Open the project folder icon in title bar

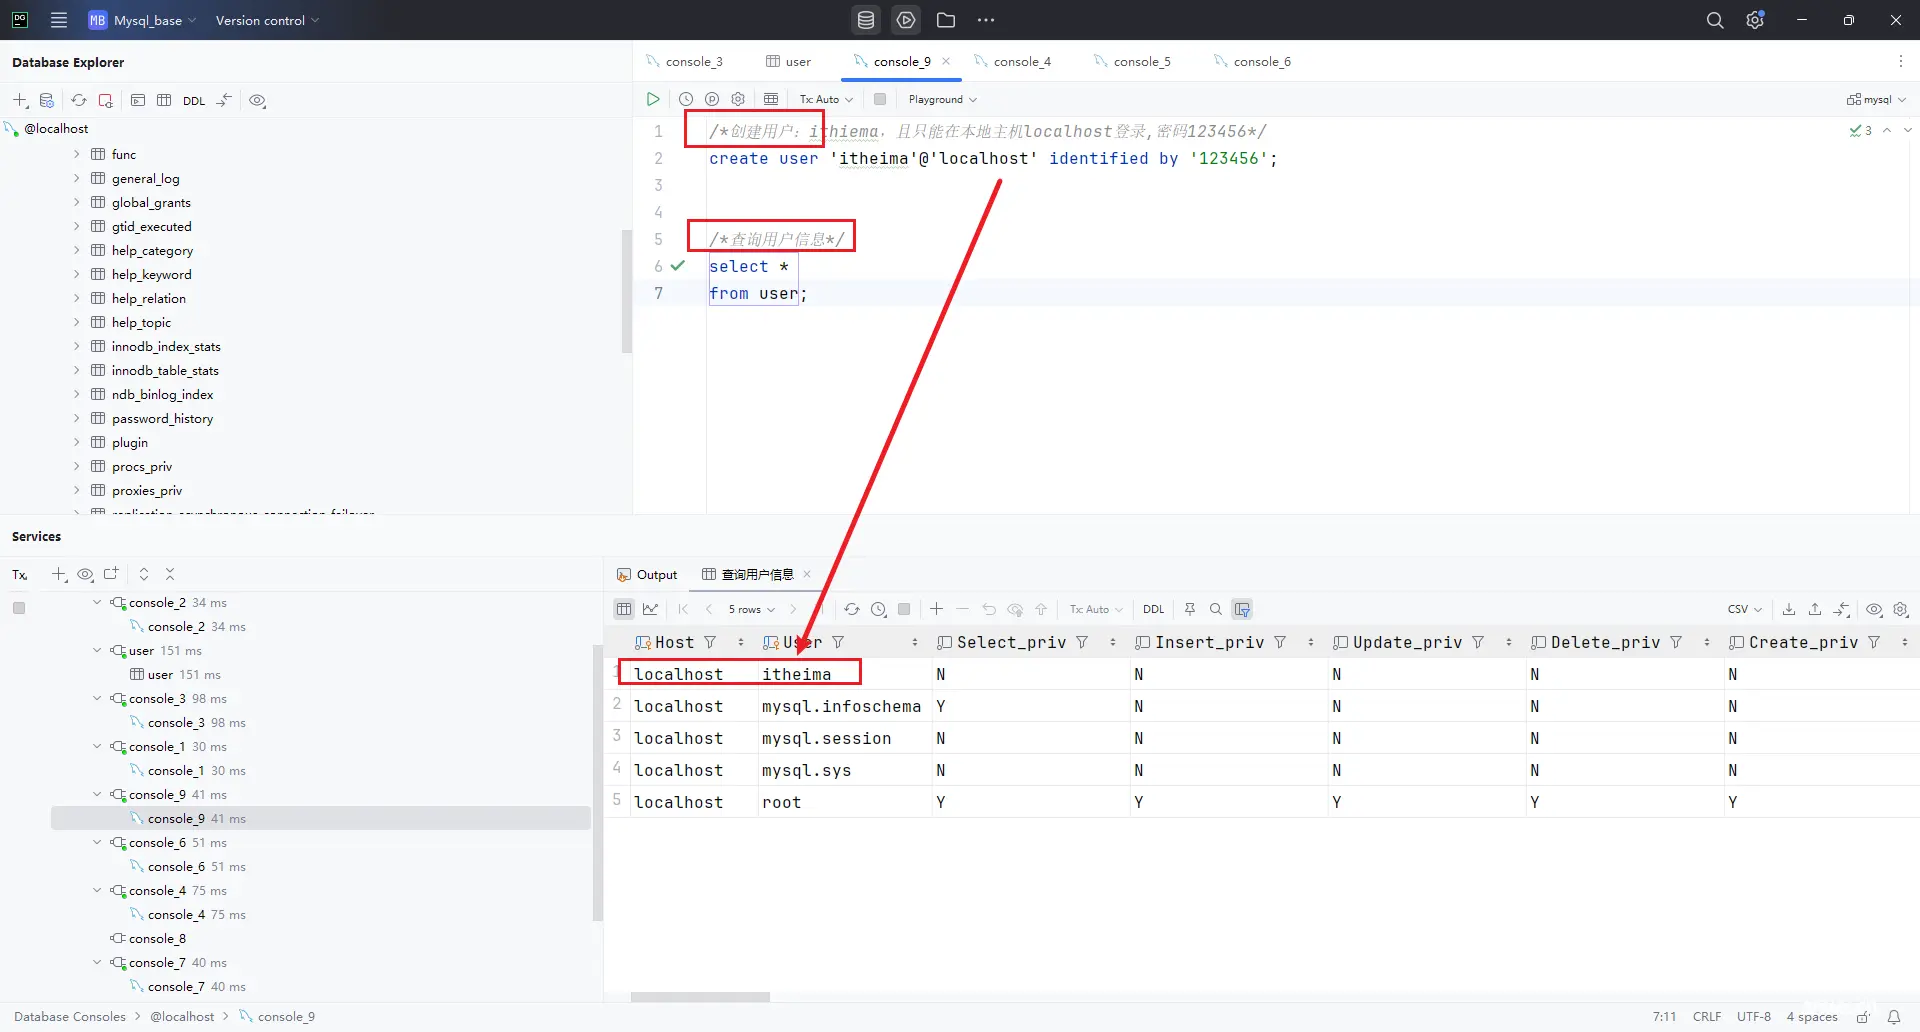point(946,20)
